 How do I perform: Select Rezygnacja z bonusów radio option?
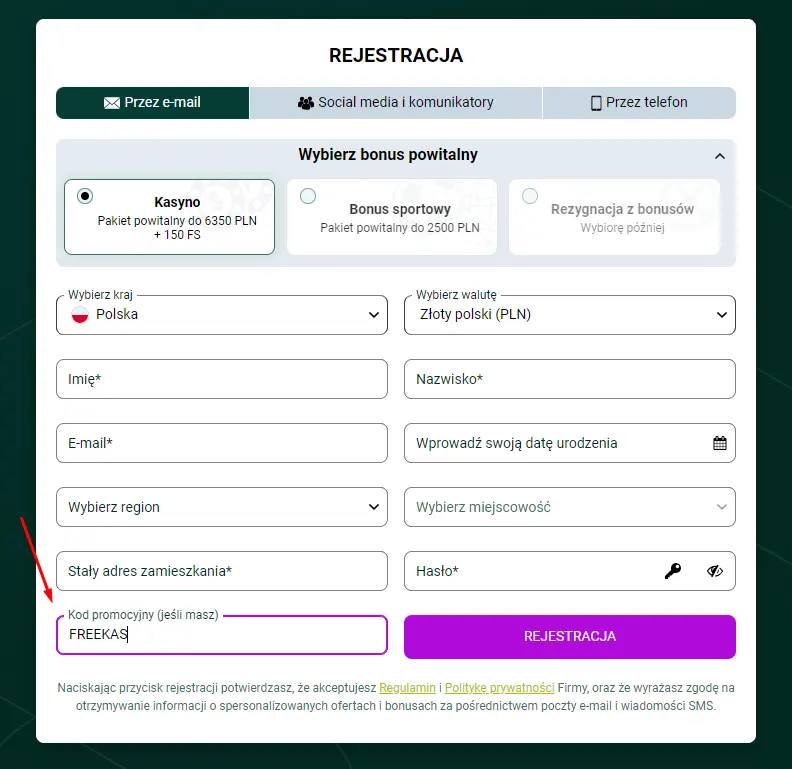point(530,196)
